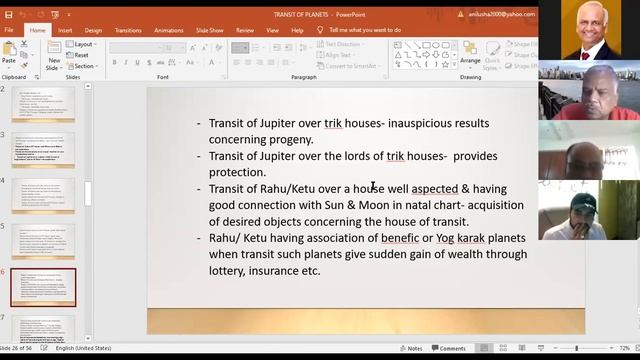
Task: Switch to the Transitions tab
Action: click(128, 30)
